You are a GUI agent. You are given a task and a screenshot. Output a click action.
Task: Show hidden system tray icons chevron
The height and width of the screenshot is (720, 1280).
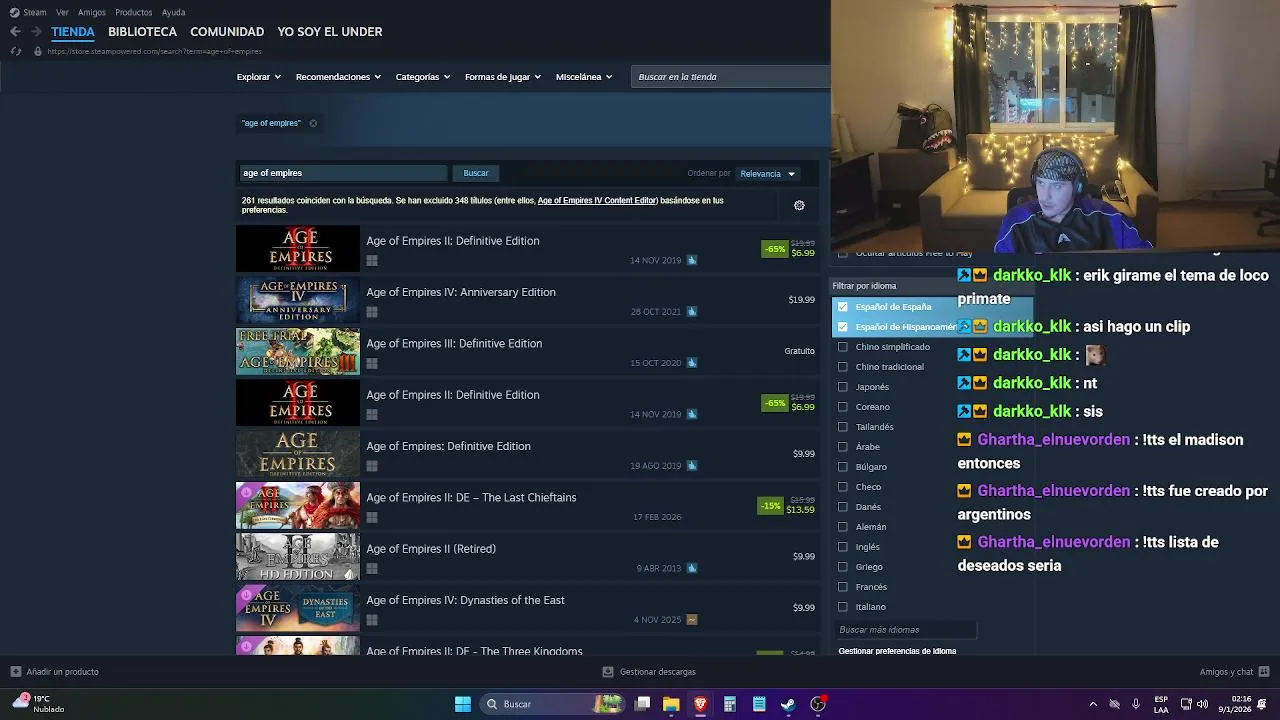point(1093,704)
